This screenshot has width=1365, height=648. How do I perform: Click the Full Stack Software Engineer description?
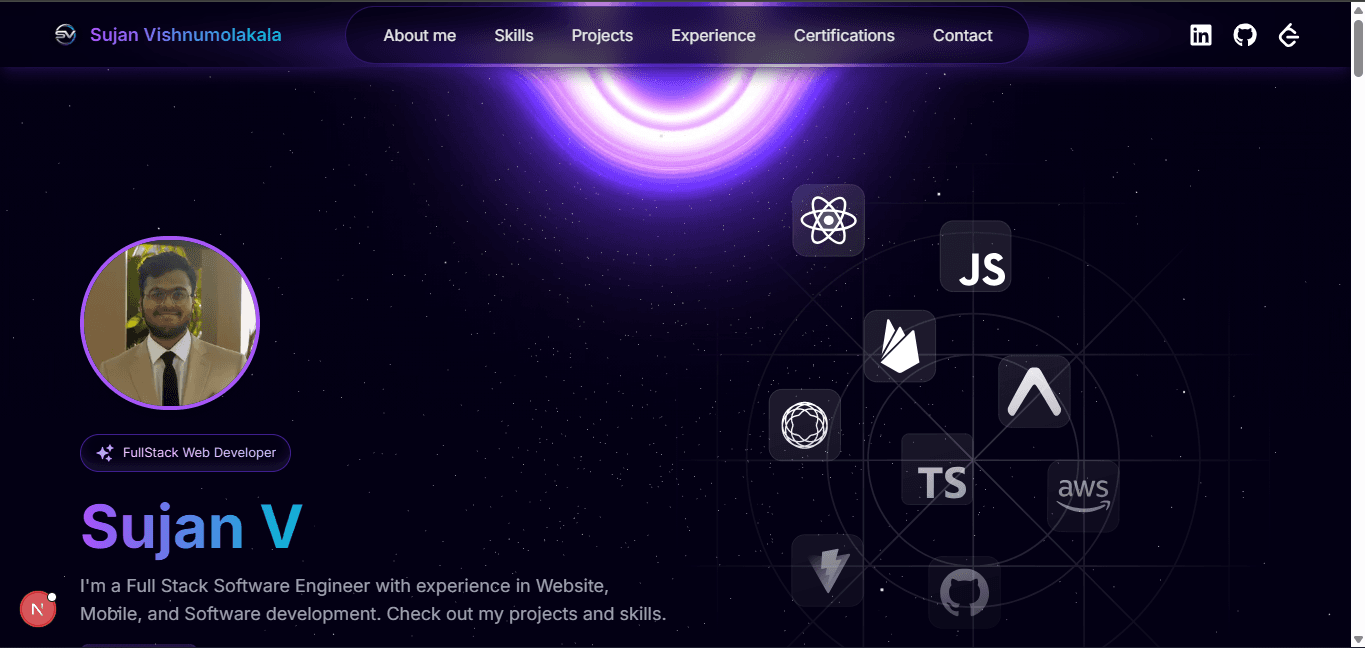click(373, 599)
